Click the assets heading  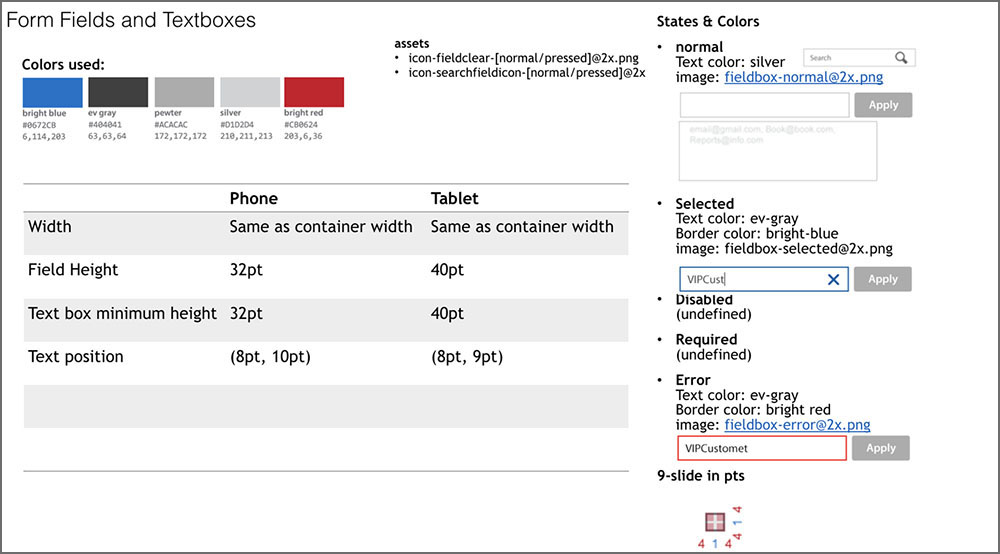[411, 43]
